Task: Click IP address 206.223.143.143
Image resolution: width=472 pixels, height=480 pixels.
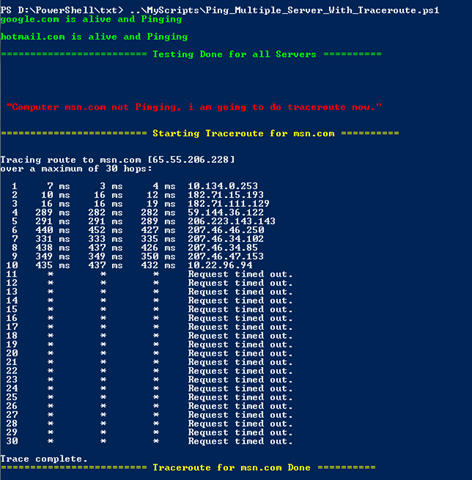Action: click(x=231, y=221)
